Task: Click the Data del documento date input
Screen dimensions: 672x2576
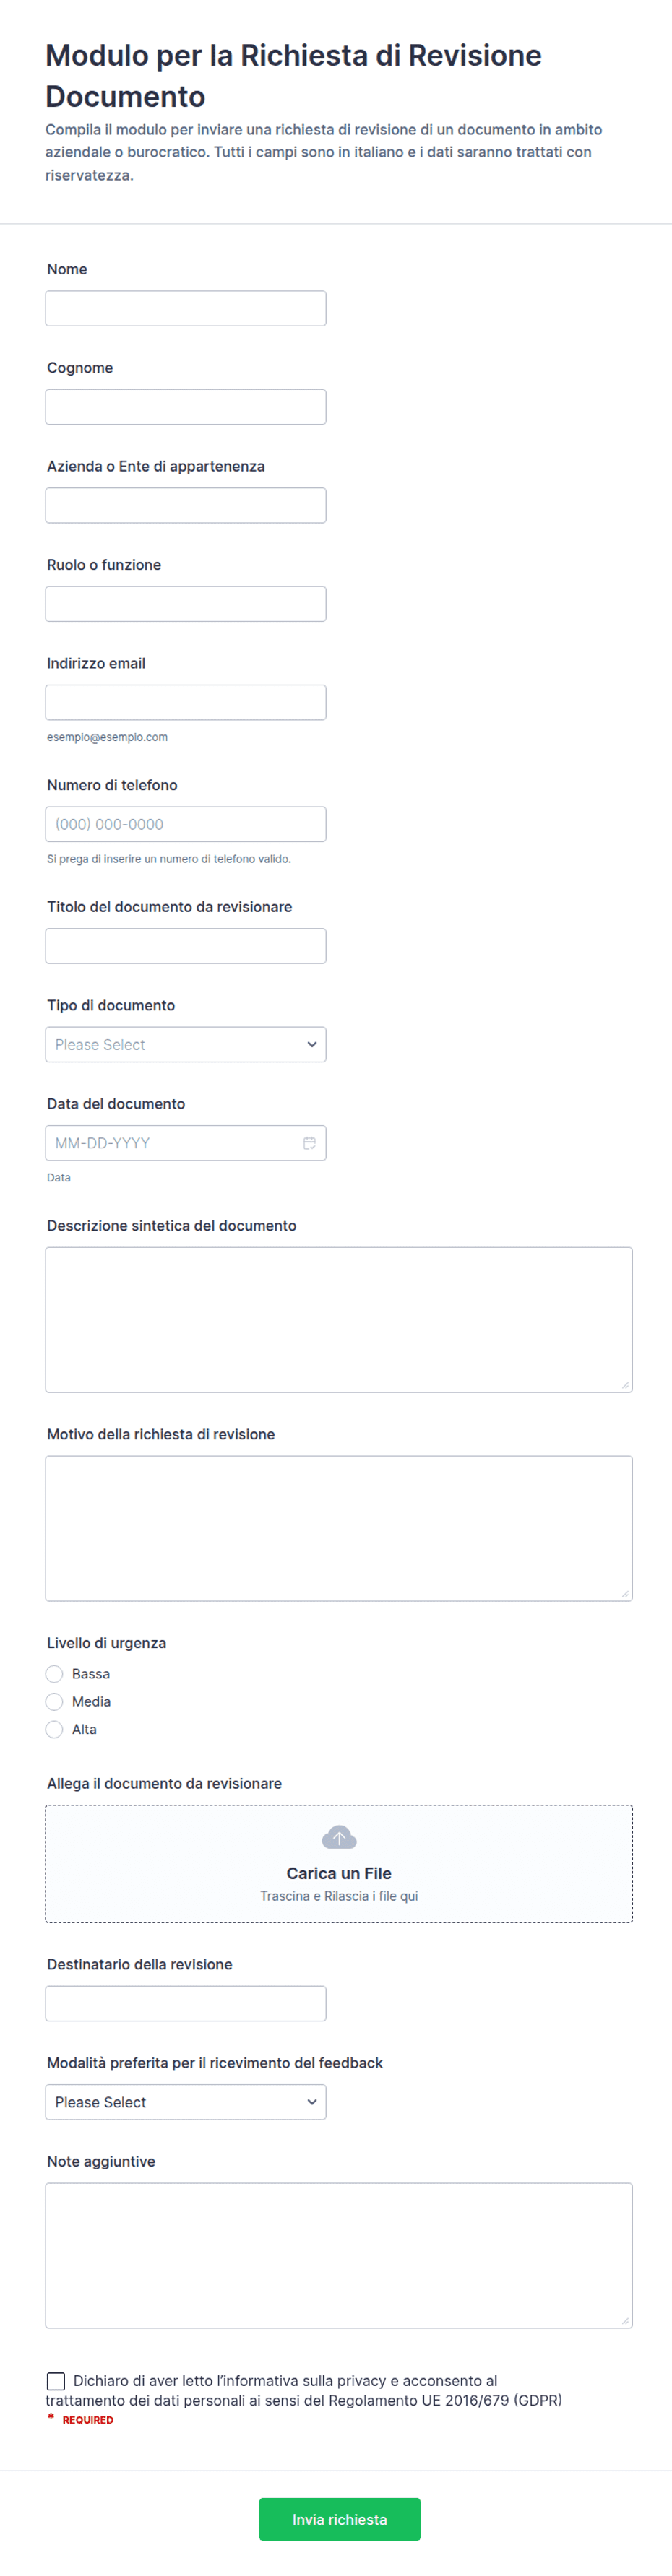Action: point(186,1143)
